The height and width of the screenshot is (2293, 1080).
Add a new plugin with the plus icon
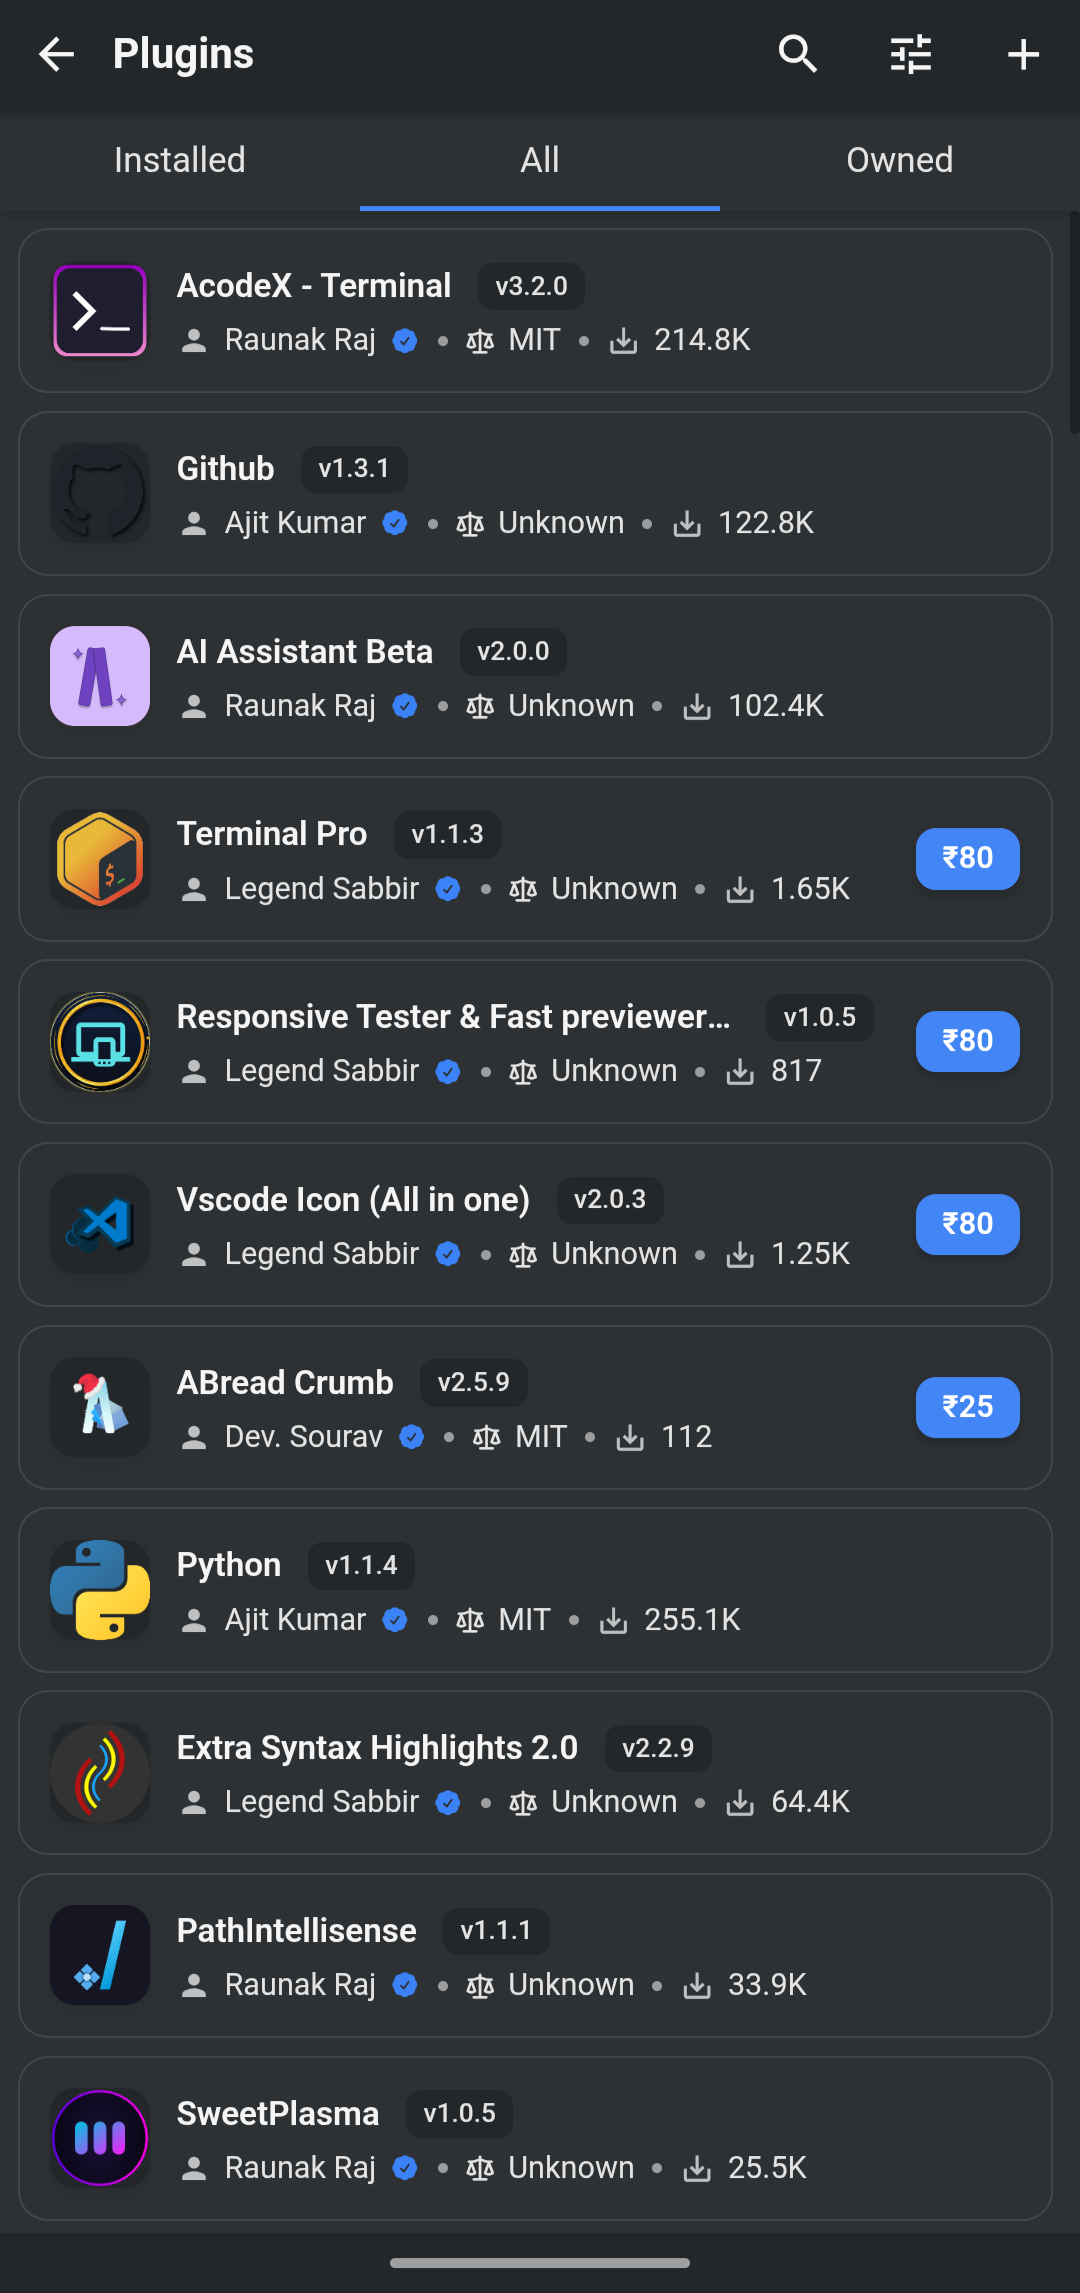coord(1023,55)
